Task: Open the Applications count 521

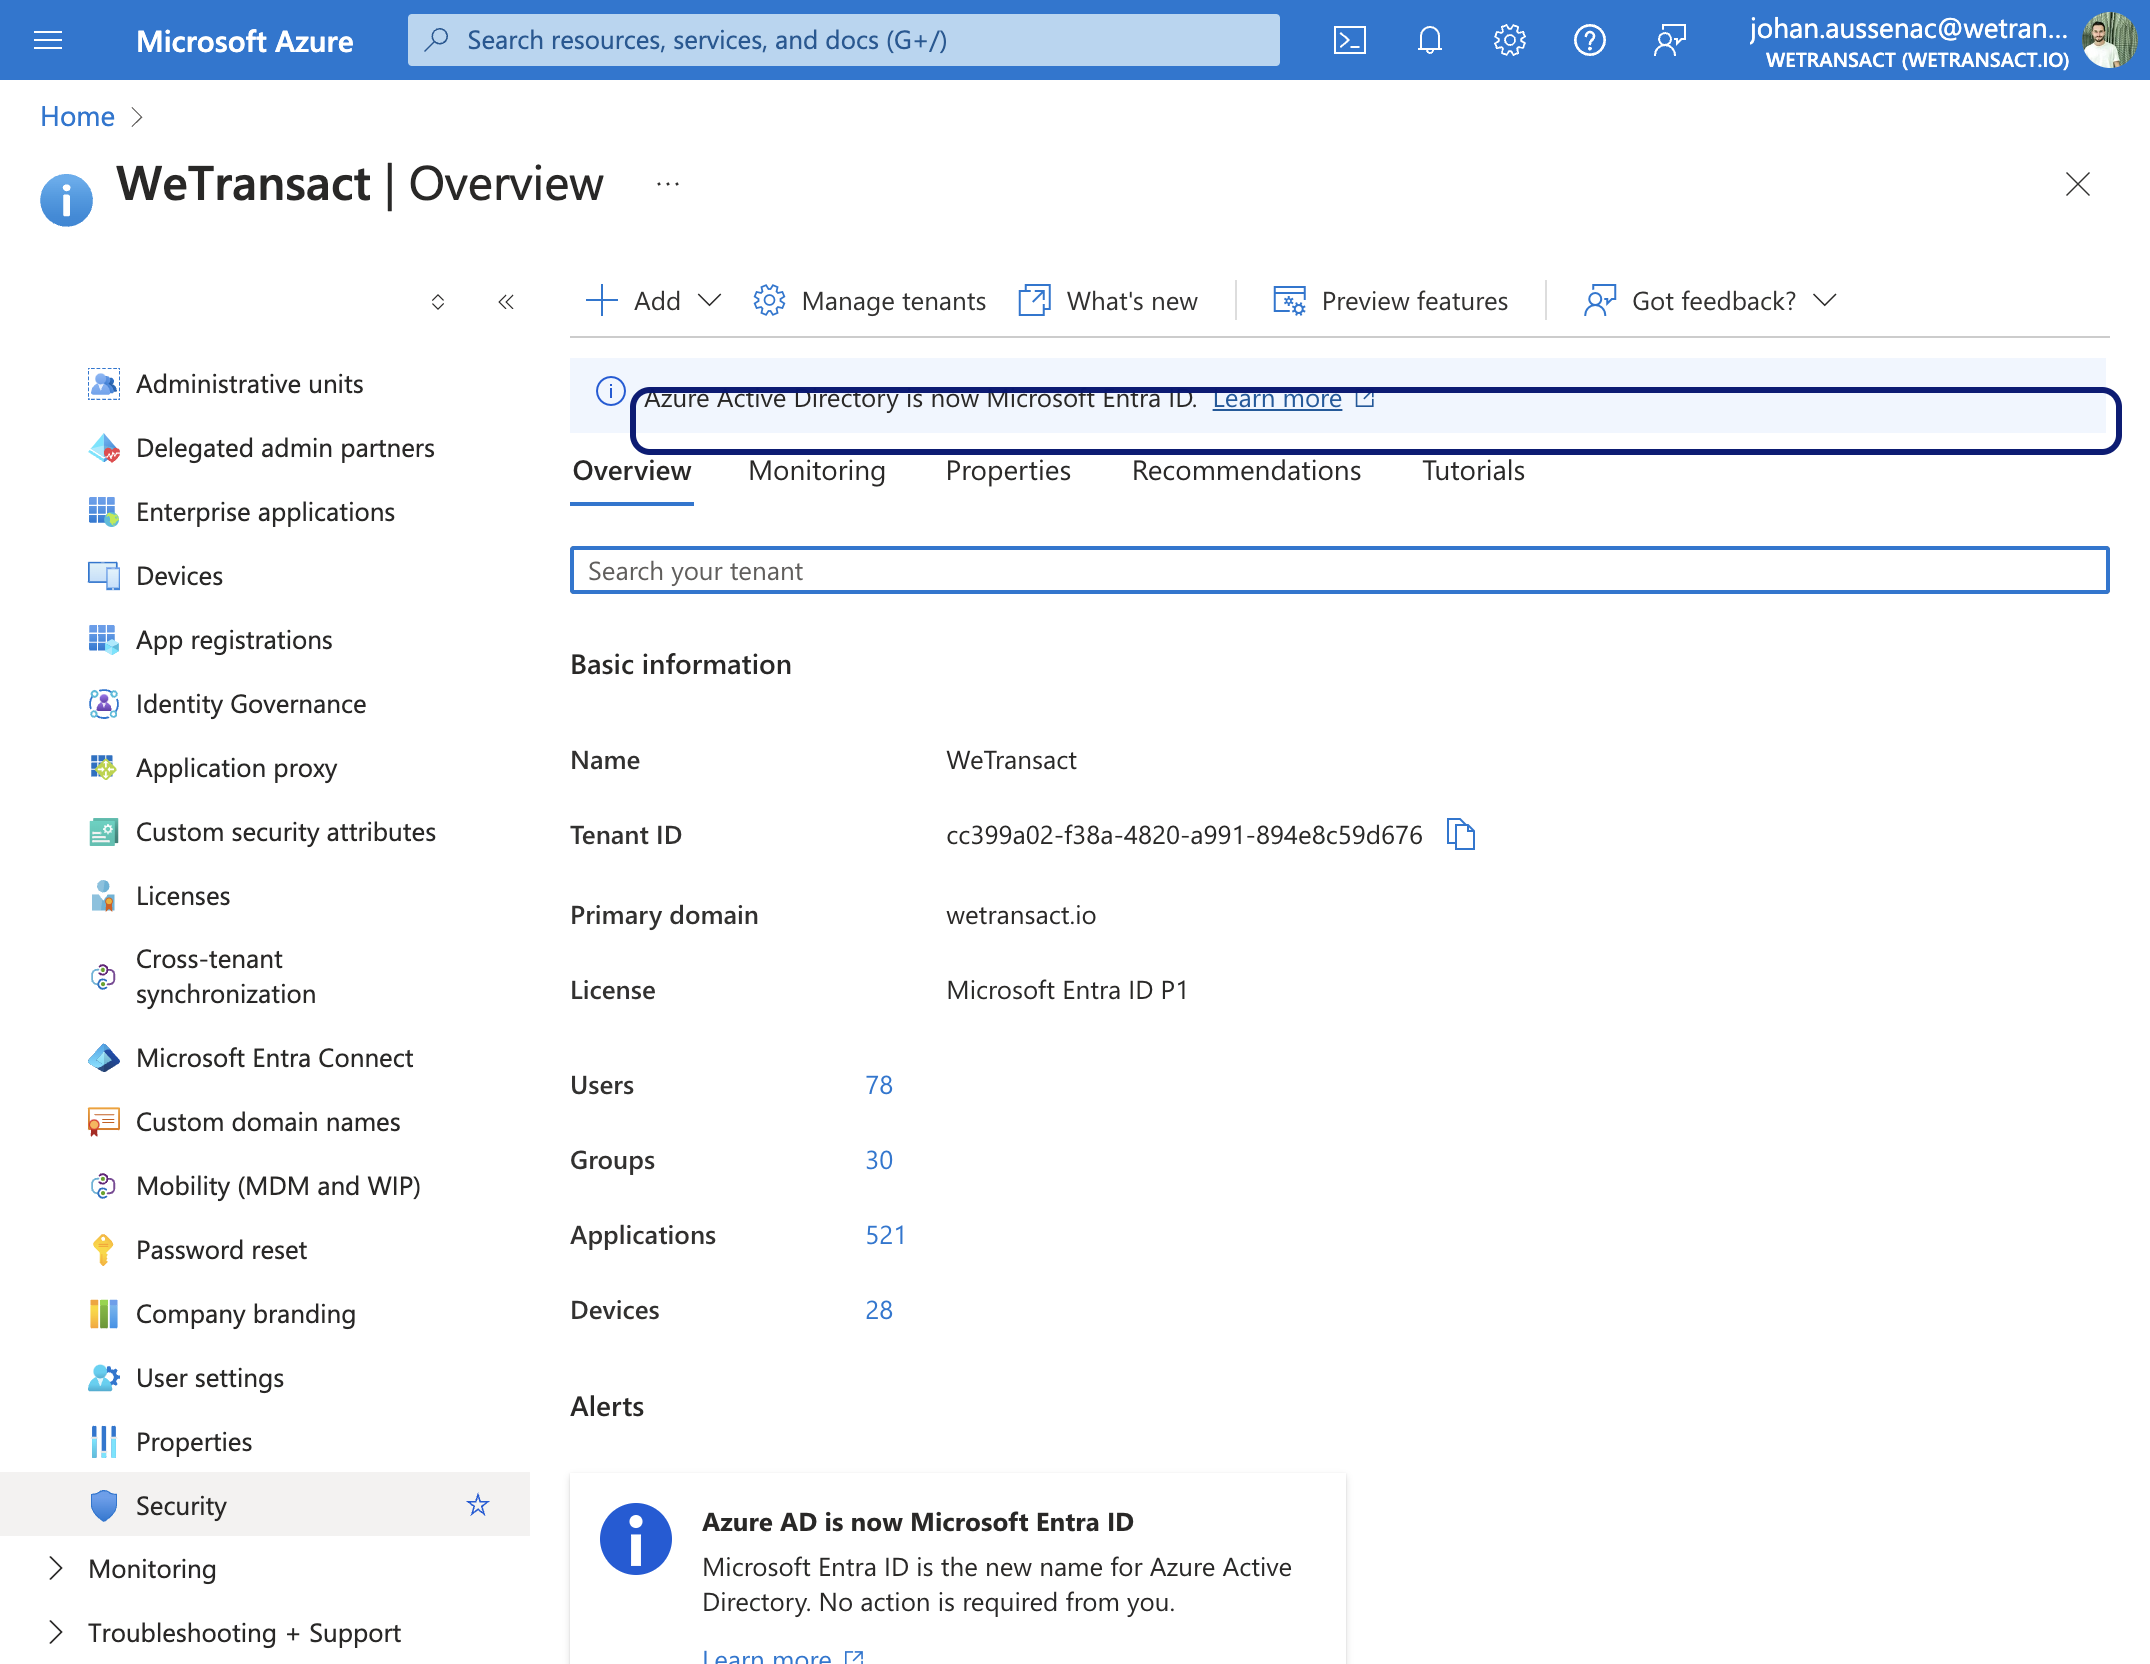Action: [x=885, y=1235]
